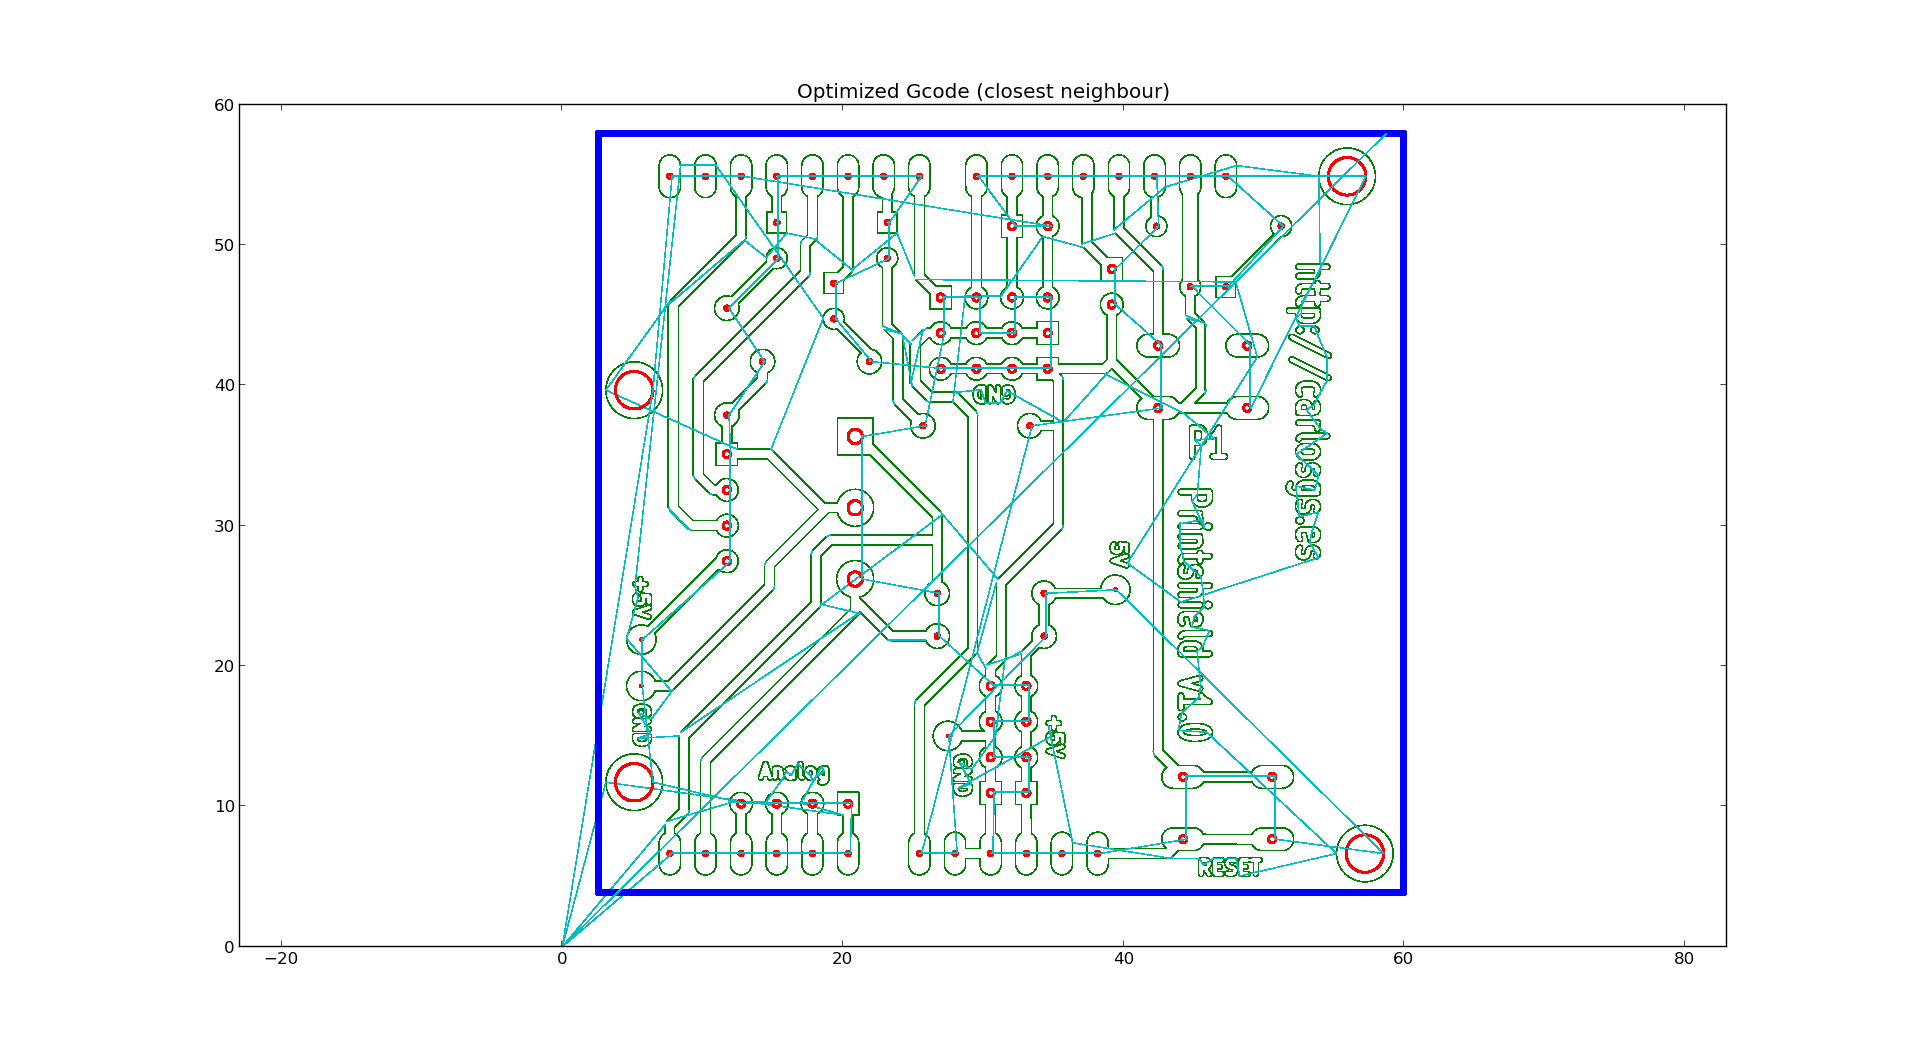Click the upper-left red mounting hole circle
The height and width of the screenshot is (1052, 1918).
(633, 390)
